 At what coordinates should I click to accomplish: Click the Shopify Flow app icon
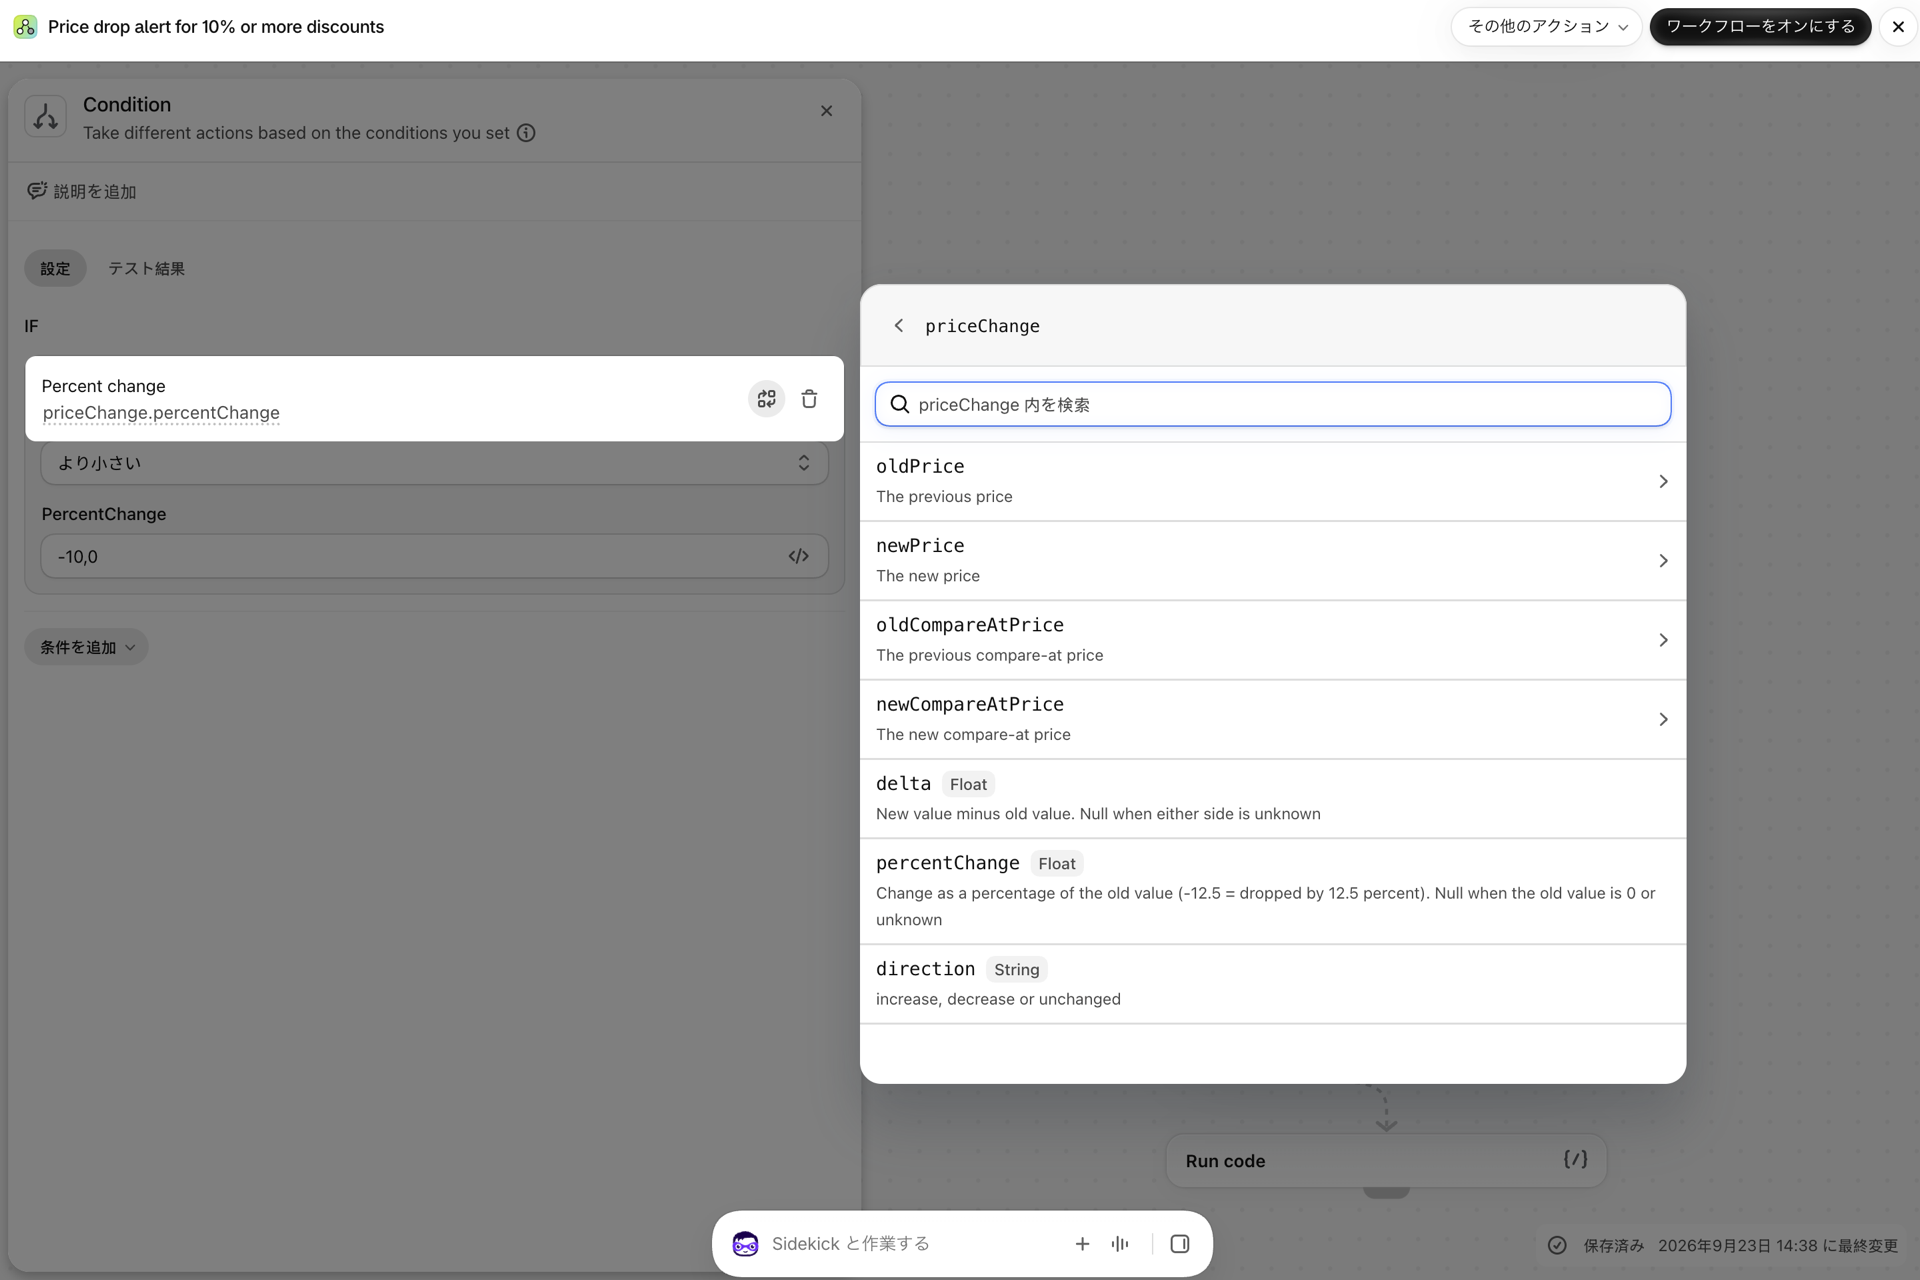(x=25, y=27)
